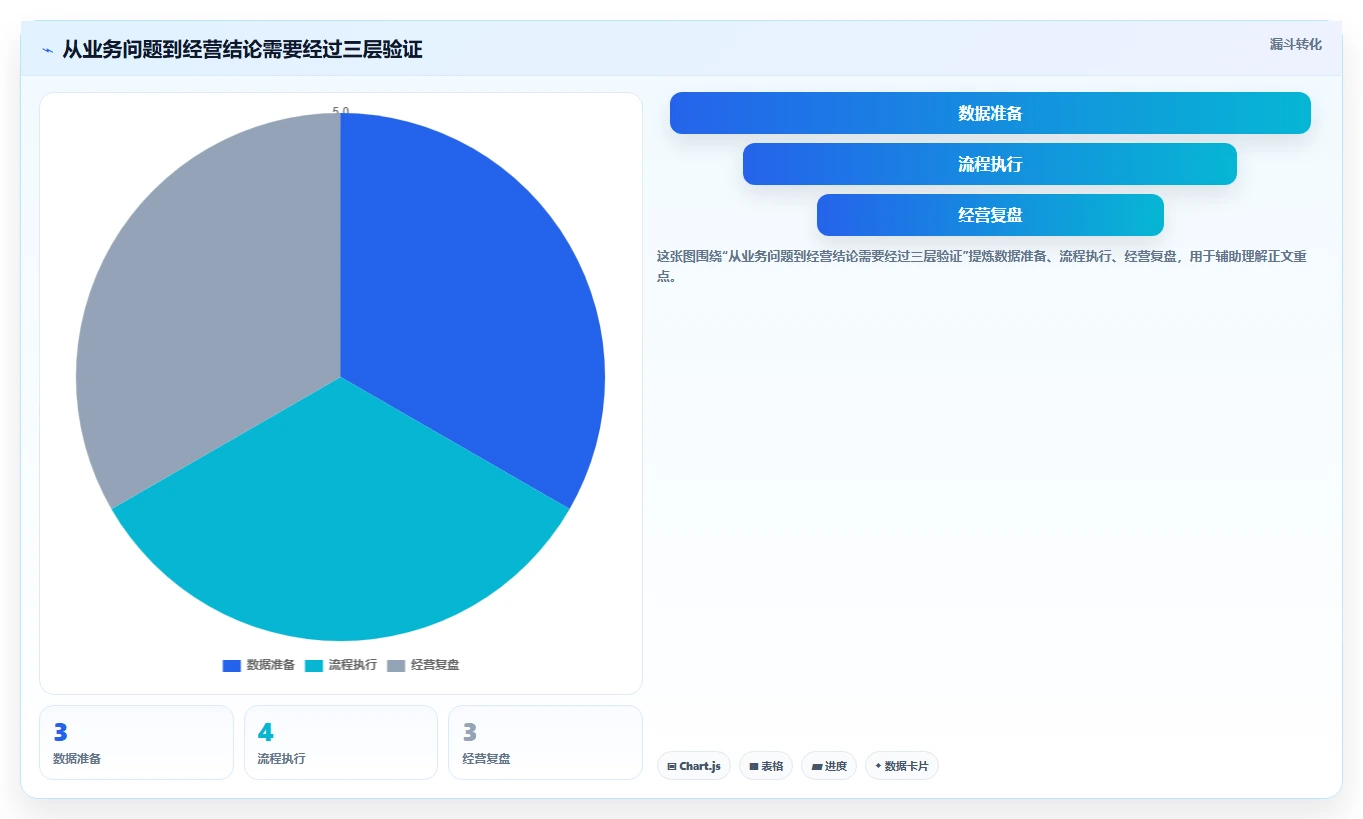This screenshot has height=819, width=1363.
Task: Click the 进度 tag chip
Action: (x=829, y=766)
